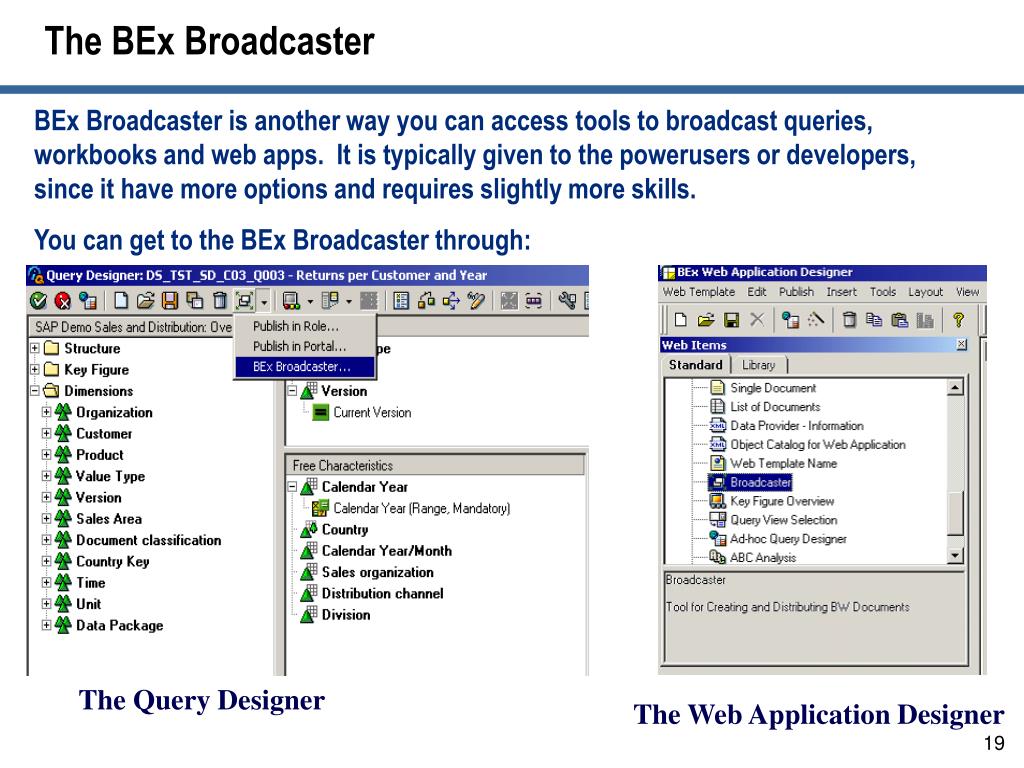Click the Save As copy icon in Query Designer
Screen dimensions: 1024x768
[195, 300]
